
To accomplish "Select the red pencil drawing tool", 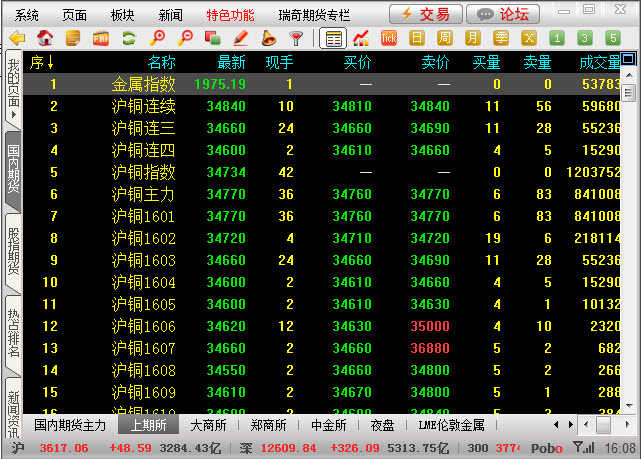I will 240,38.
